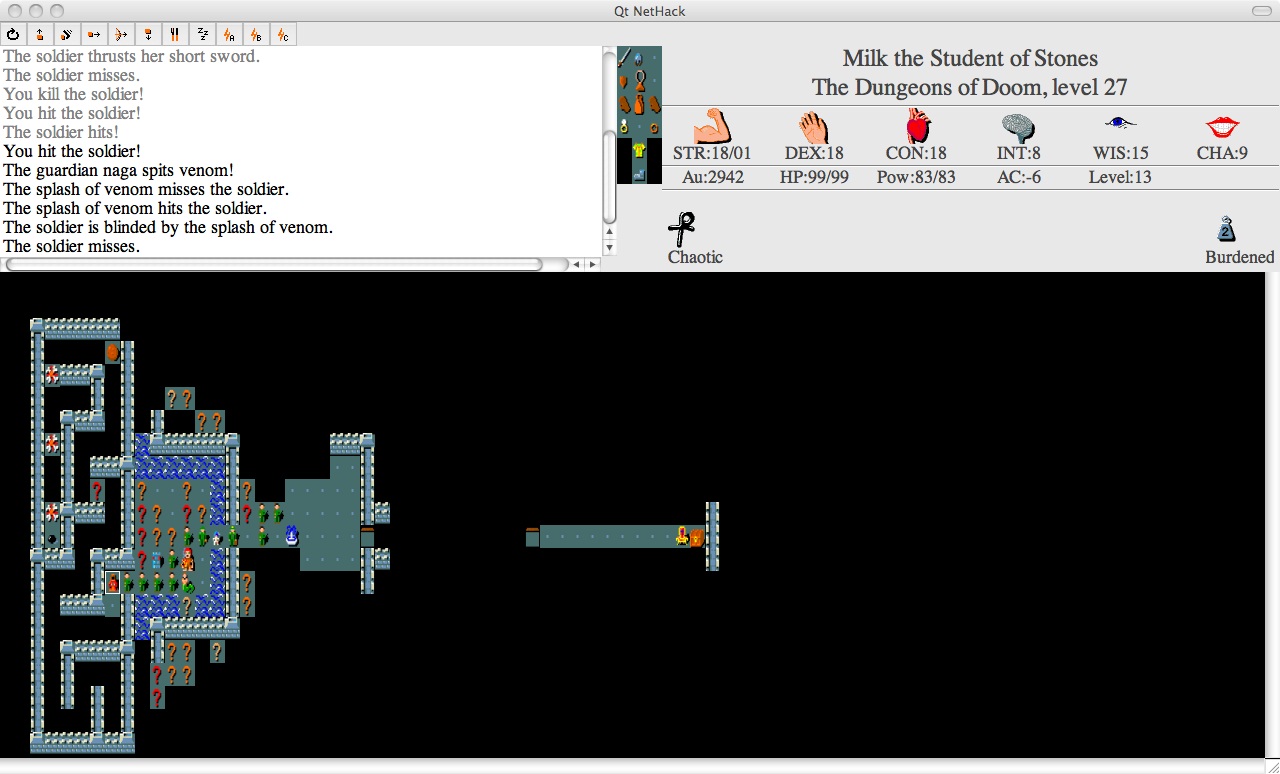Image resolution: width=1280 pixels, height=774 pixels.
Task: Toggle the toolbar with the title bar pill button
Action: pos(1260,11)
